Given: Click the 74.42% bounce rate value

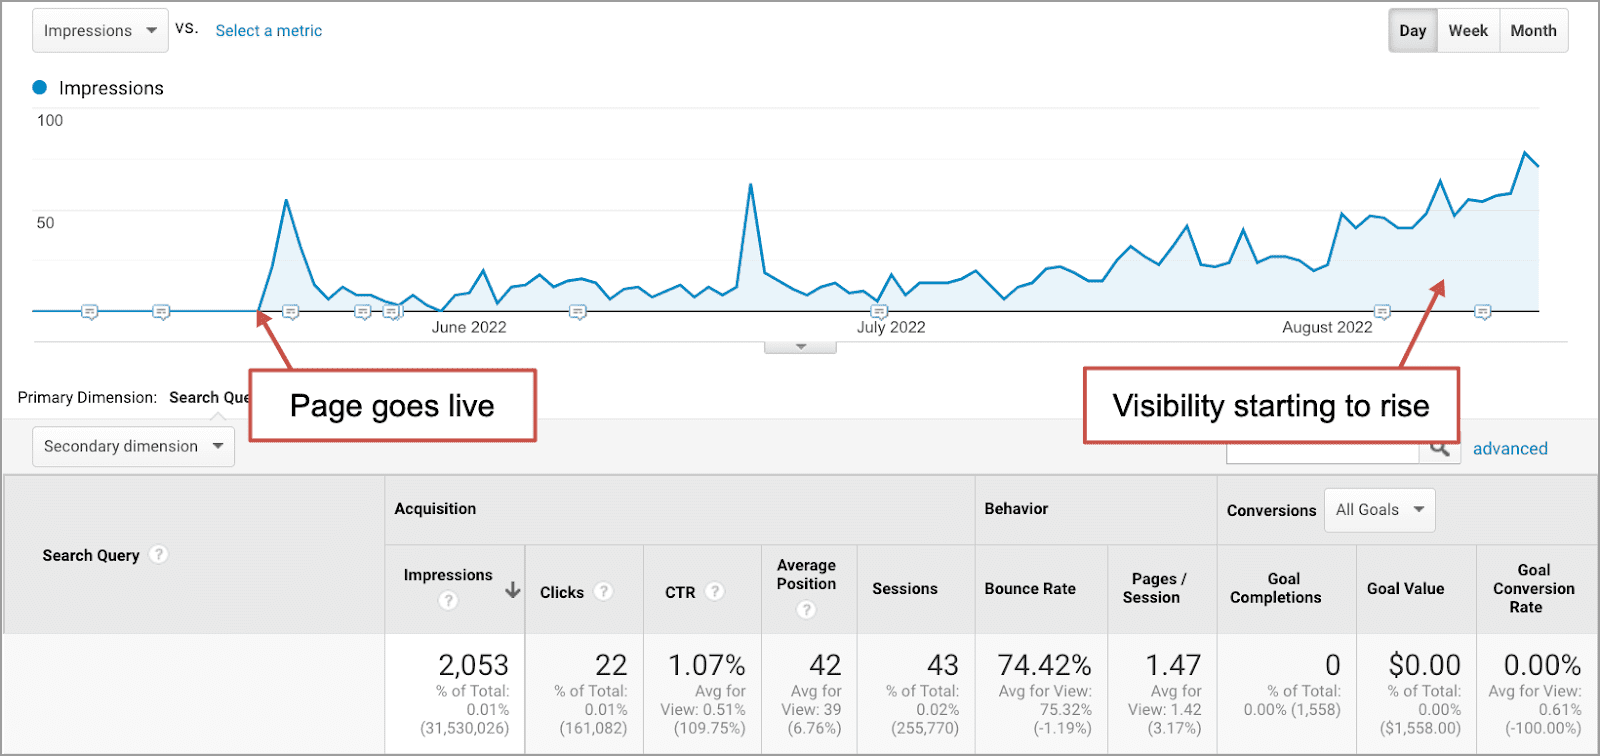Looking at the screenshot, I should pos(1045,665).
